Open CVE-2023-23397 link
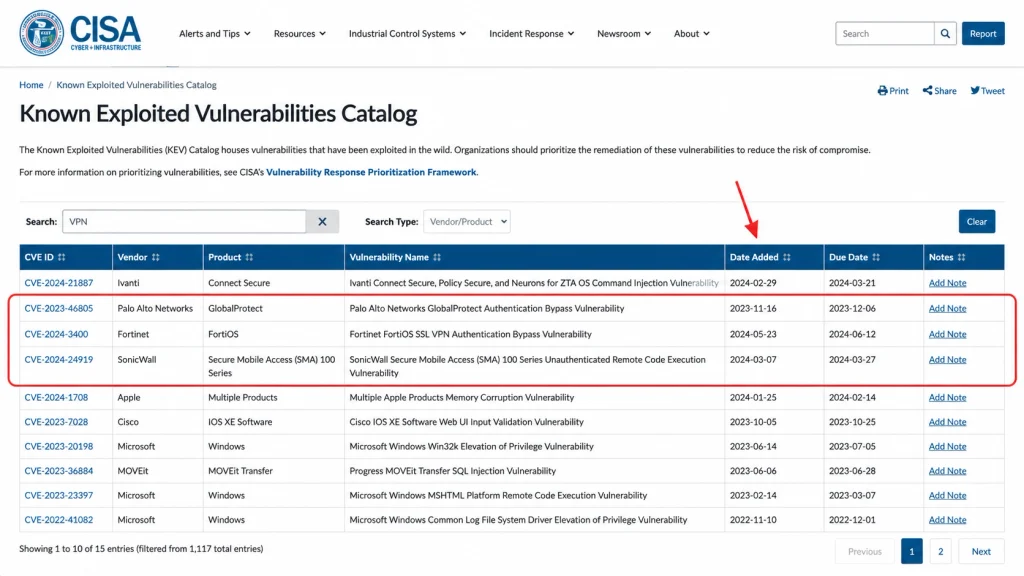The height and width of the screenshot is (576, 1024). pos(59,495)
